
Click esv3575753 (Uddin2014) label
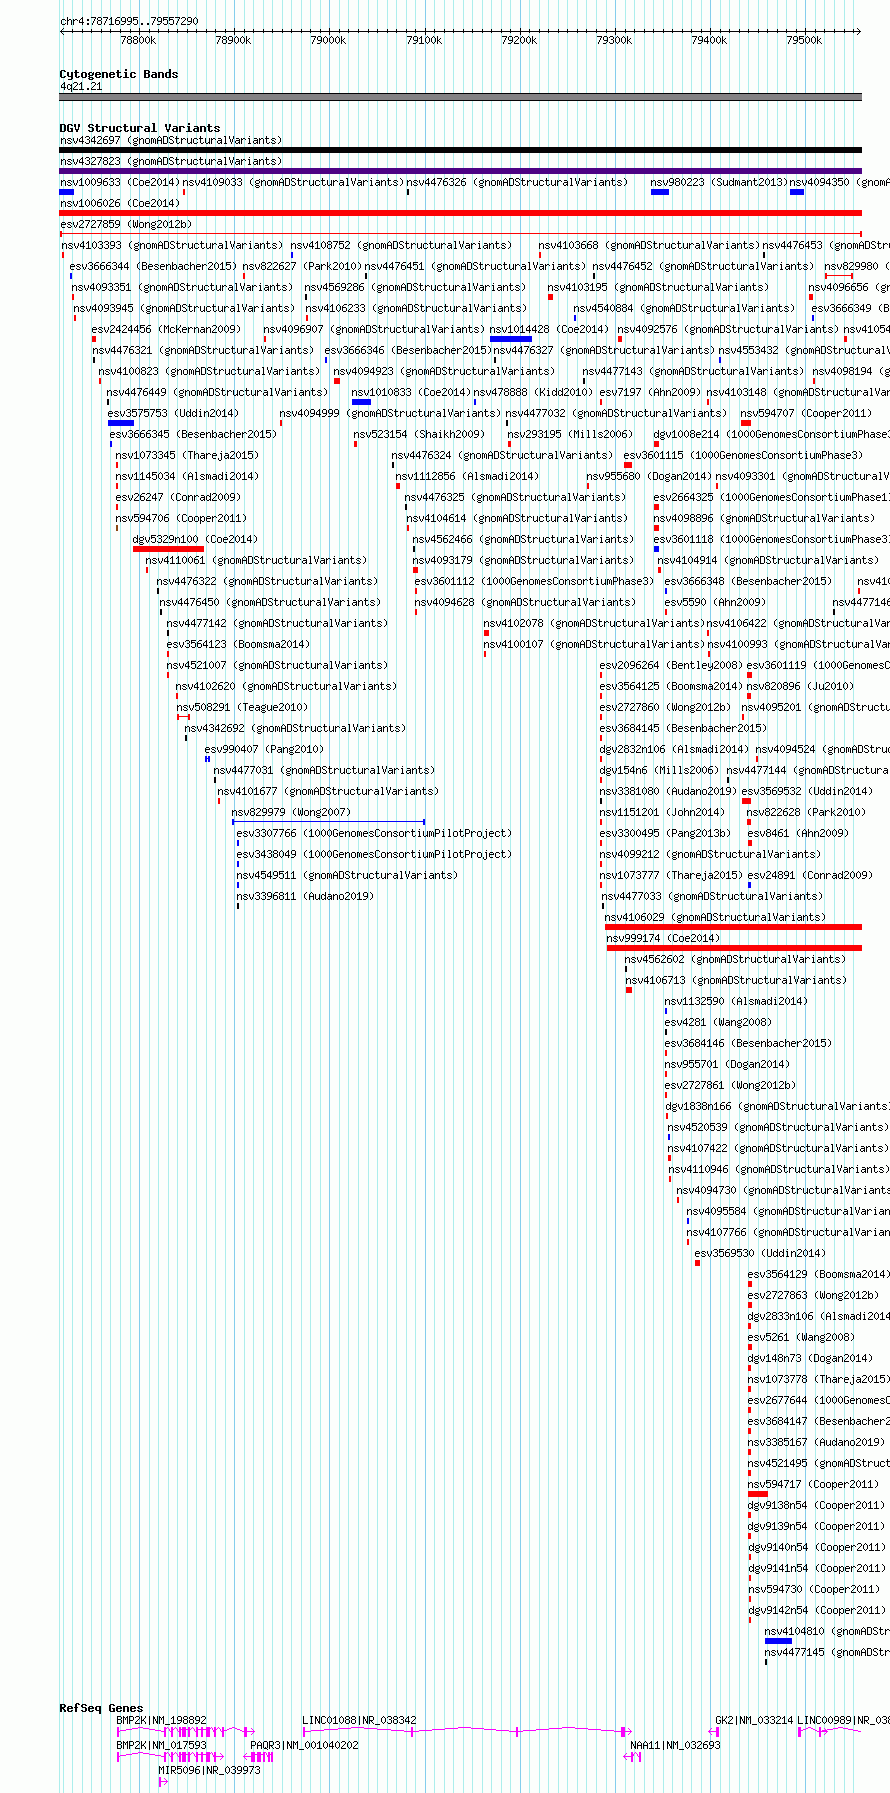click(173, 413)
